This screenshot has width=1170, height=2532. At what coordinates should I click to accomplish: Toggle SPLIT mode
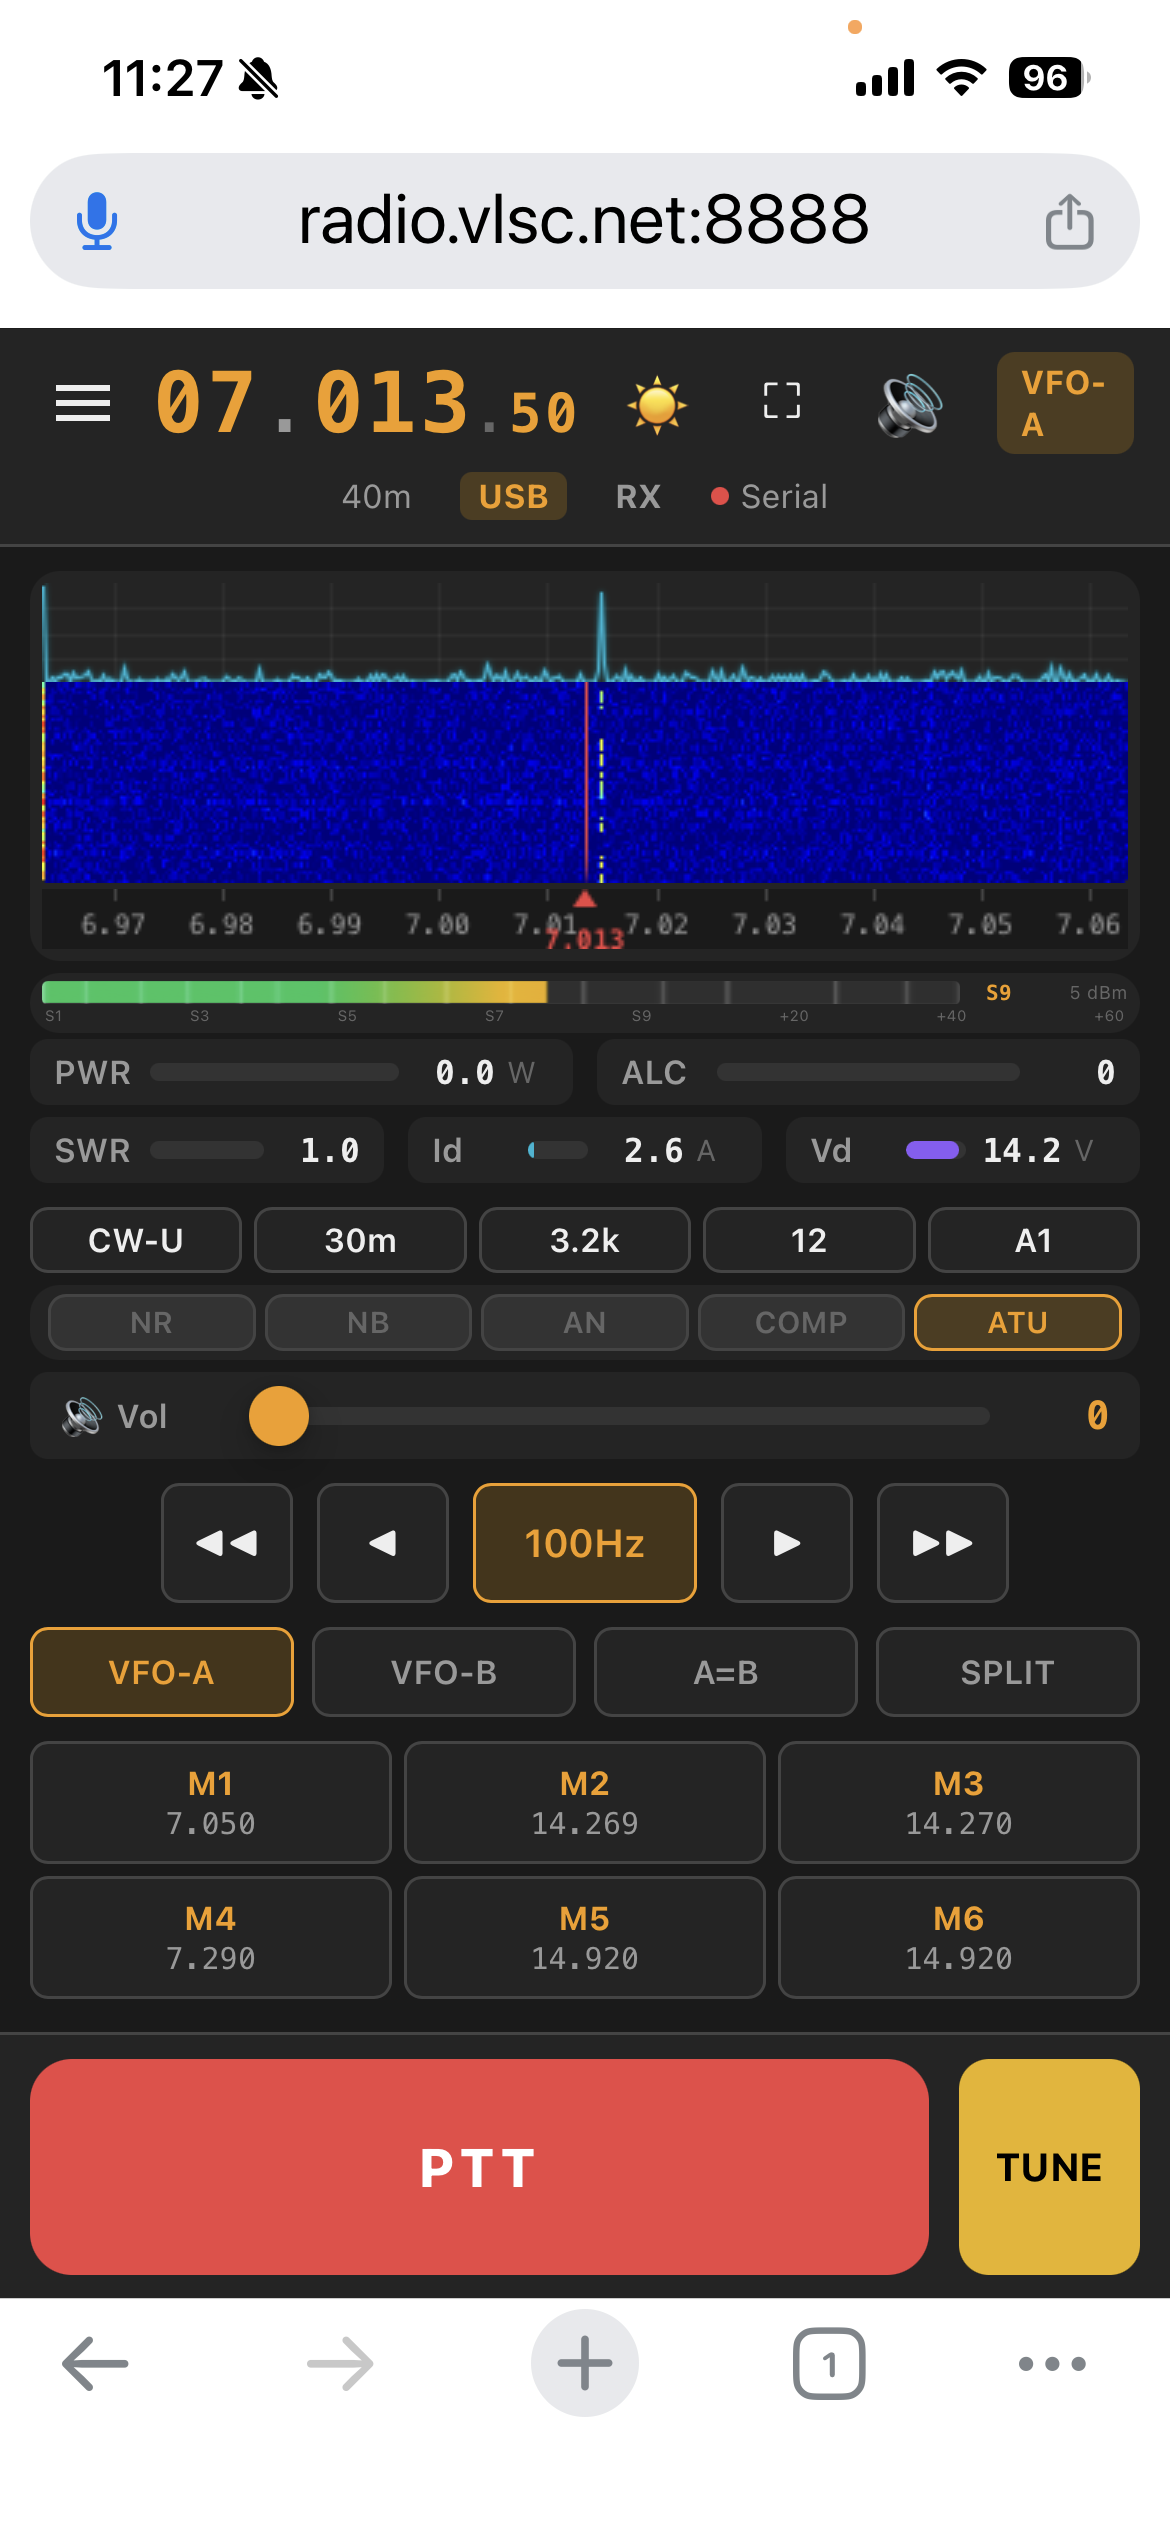(1008, 1672)
